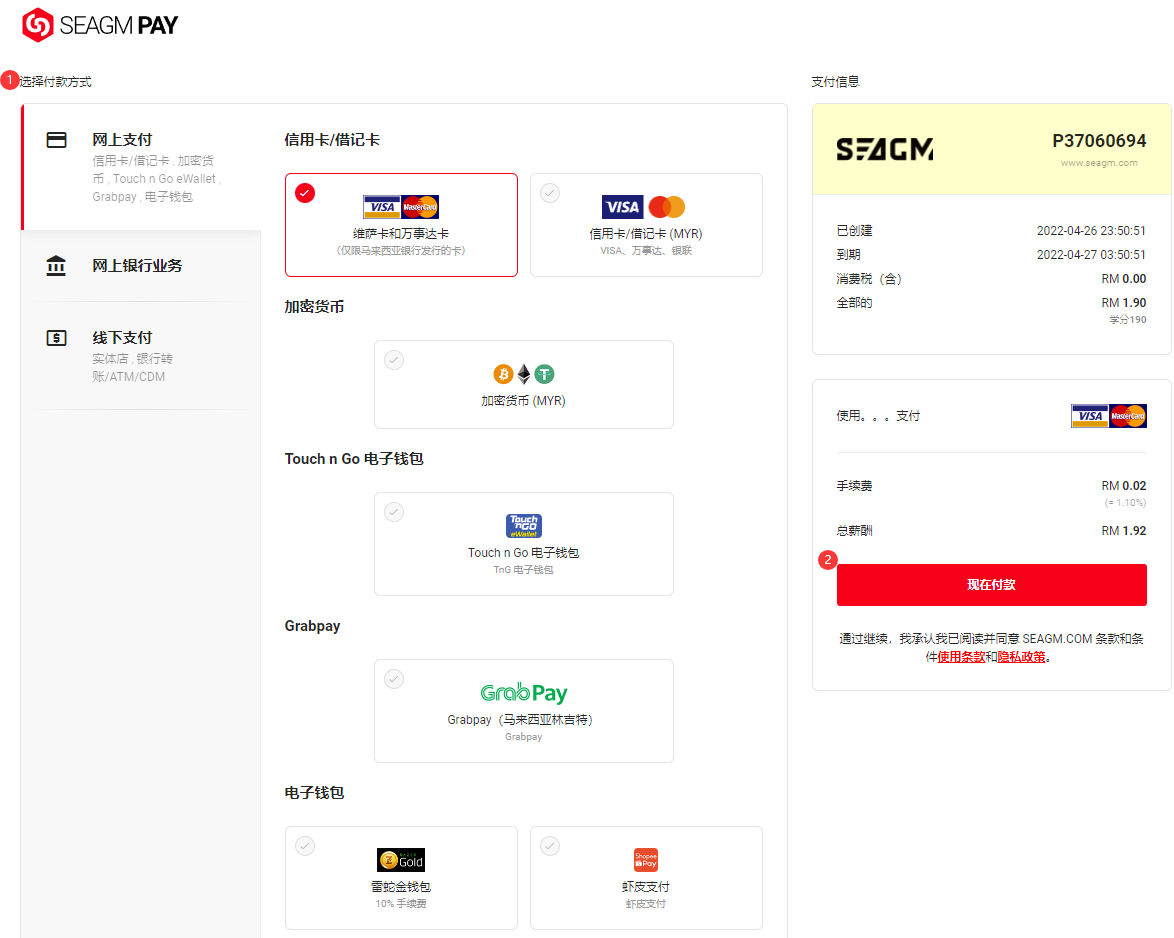Select the Grabpay (马来西亚林吉特) radio check
This screenshot has width=1174, height=938.
click(394, 679)
